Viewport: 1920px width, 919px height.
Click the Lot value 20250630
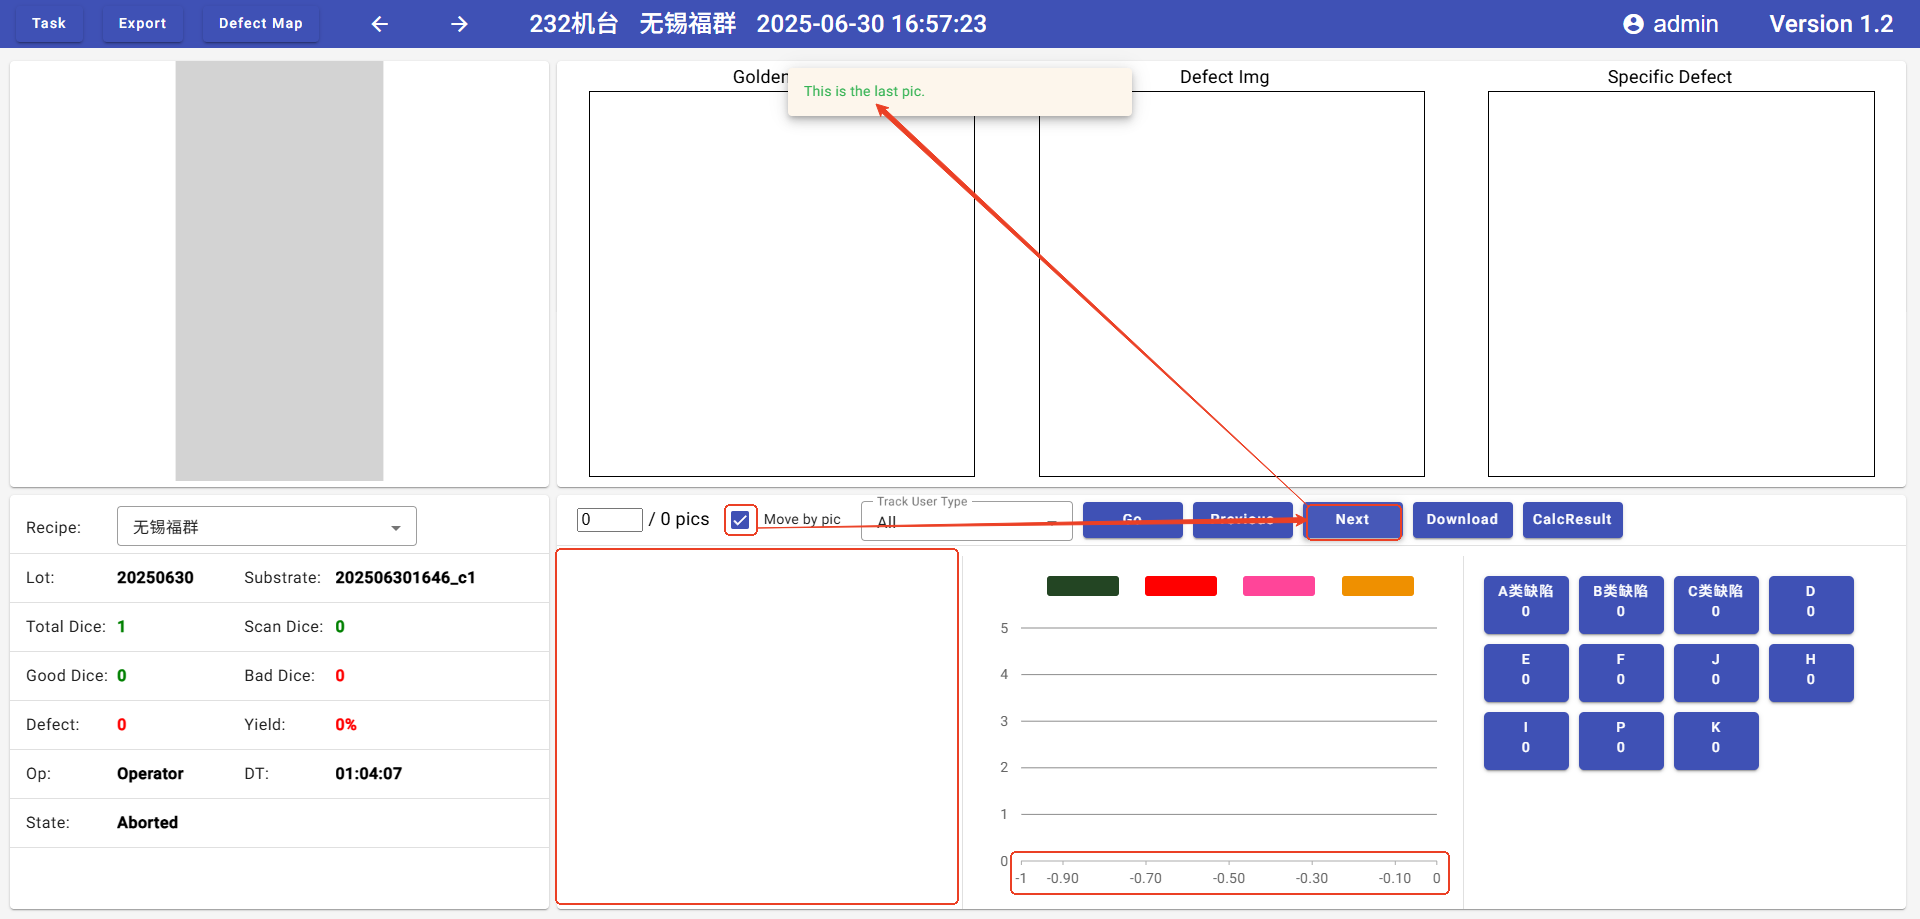coord(155,578)
